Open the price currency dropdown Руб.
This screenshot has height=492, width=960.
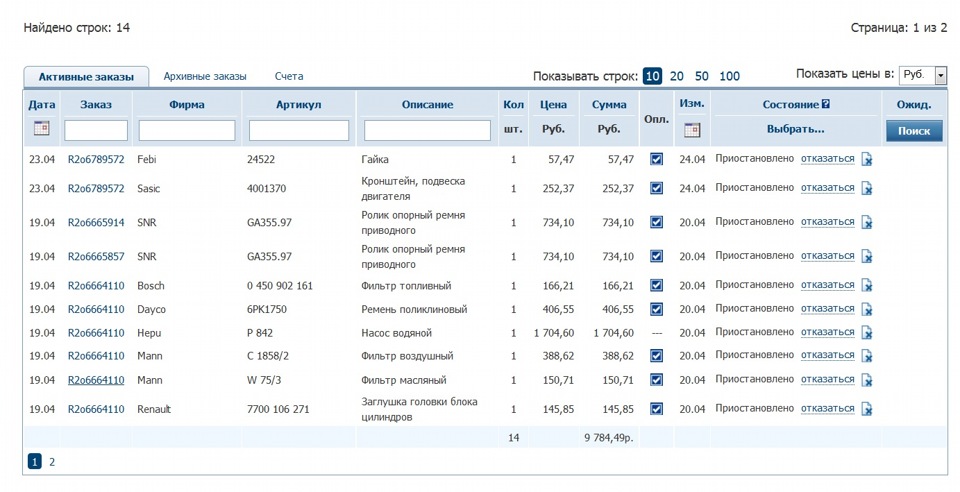click(923, 75)
